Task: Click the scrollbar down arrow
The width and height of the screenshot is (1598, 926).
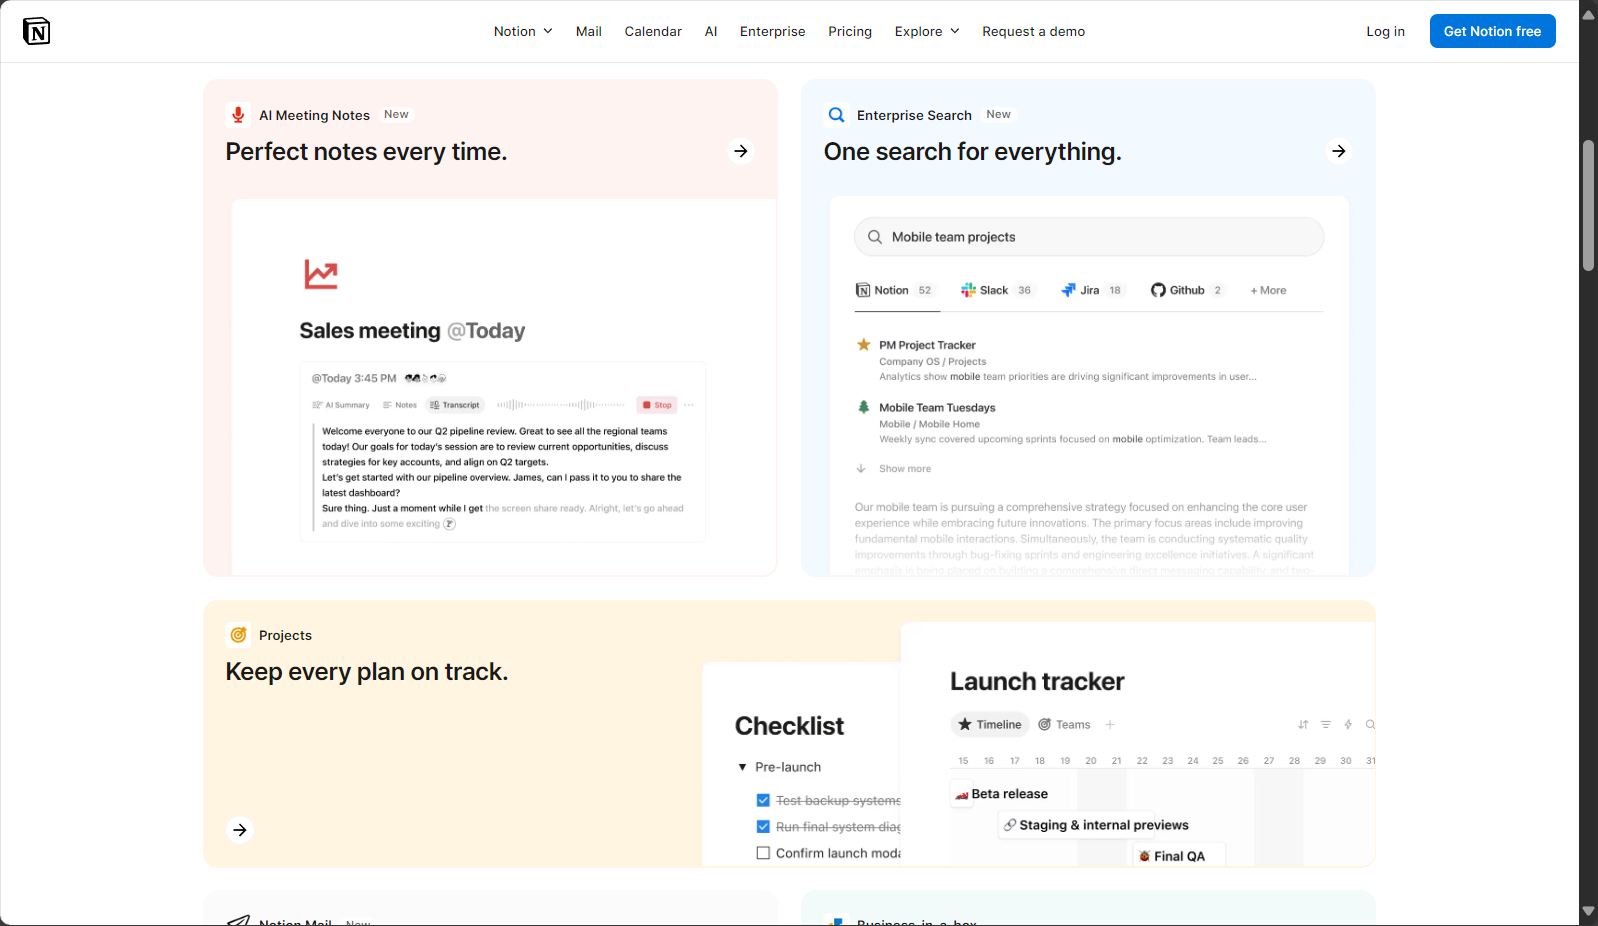Action: point(1588,911)
